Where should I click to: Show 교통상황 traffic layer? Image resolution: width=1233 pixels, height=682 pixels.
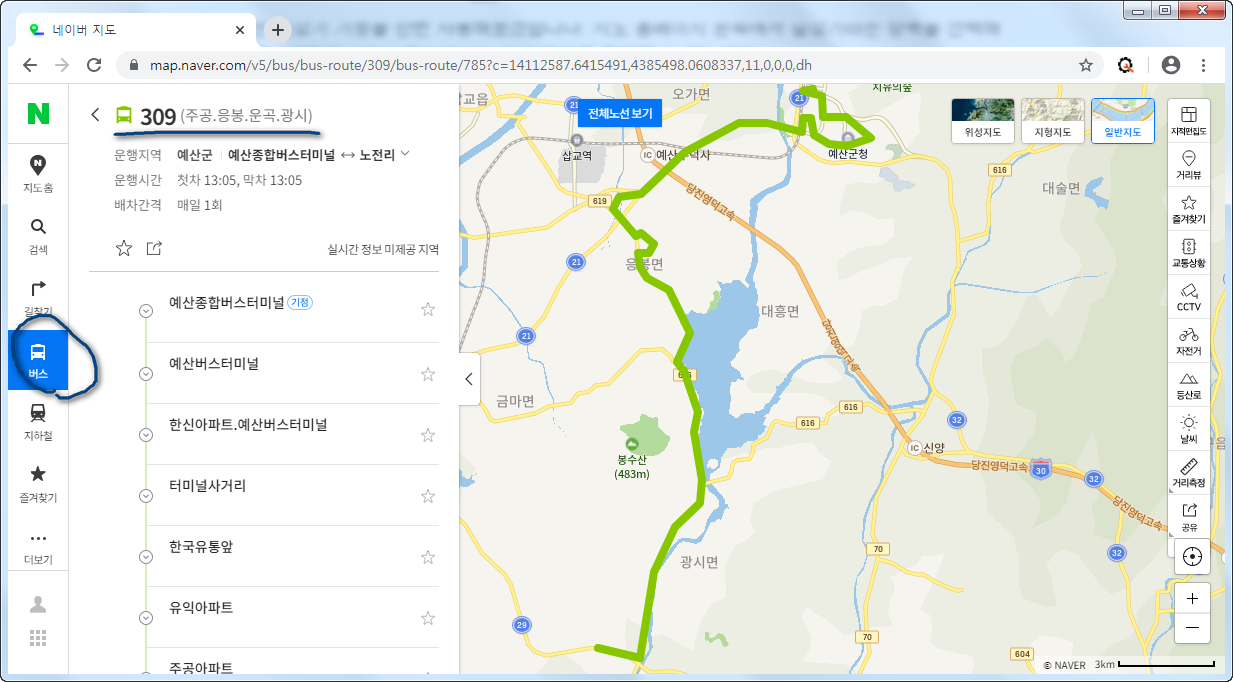click(1189, 252)
